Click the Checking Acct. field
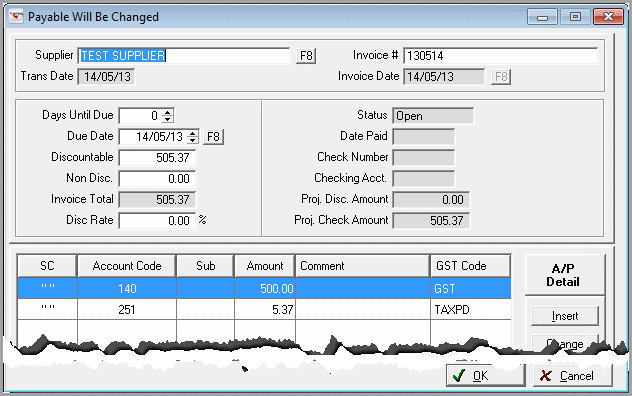Screen dimensions: 632x396 (424, 179)
